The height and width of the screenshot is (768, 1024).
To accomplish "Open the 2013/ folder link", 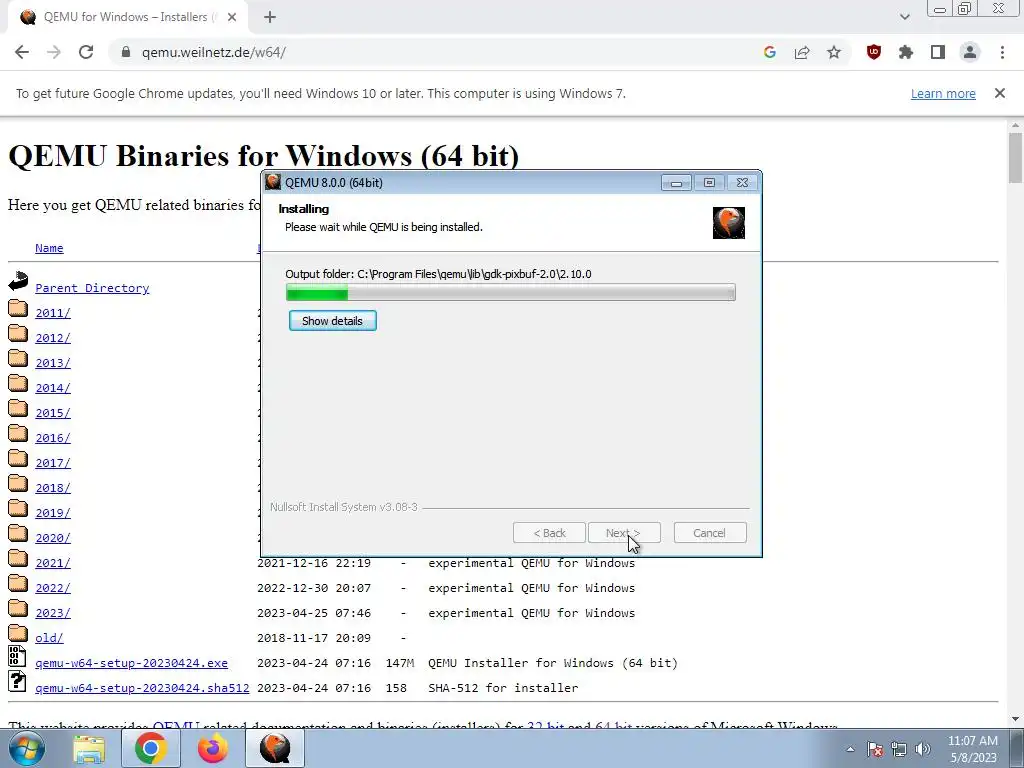I will pyautogui.click(x=53, y=362).
